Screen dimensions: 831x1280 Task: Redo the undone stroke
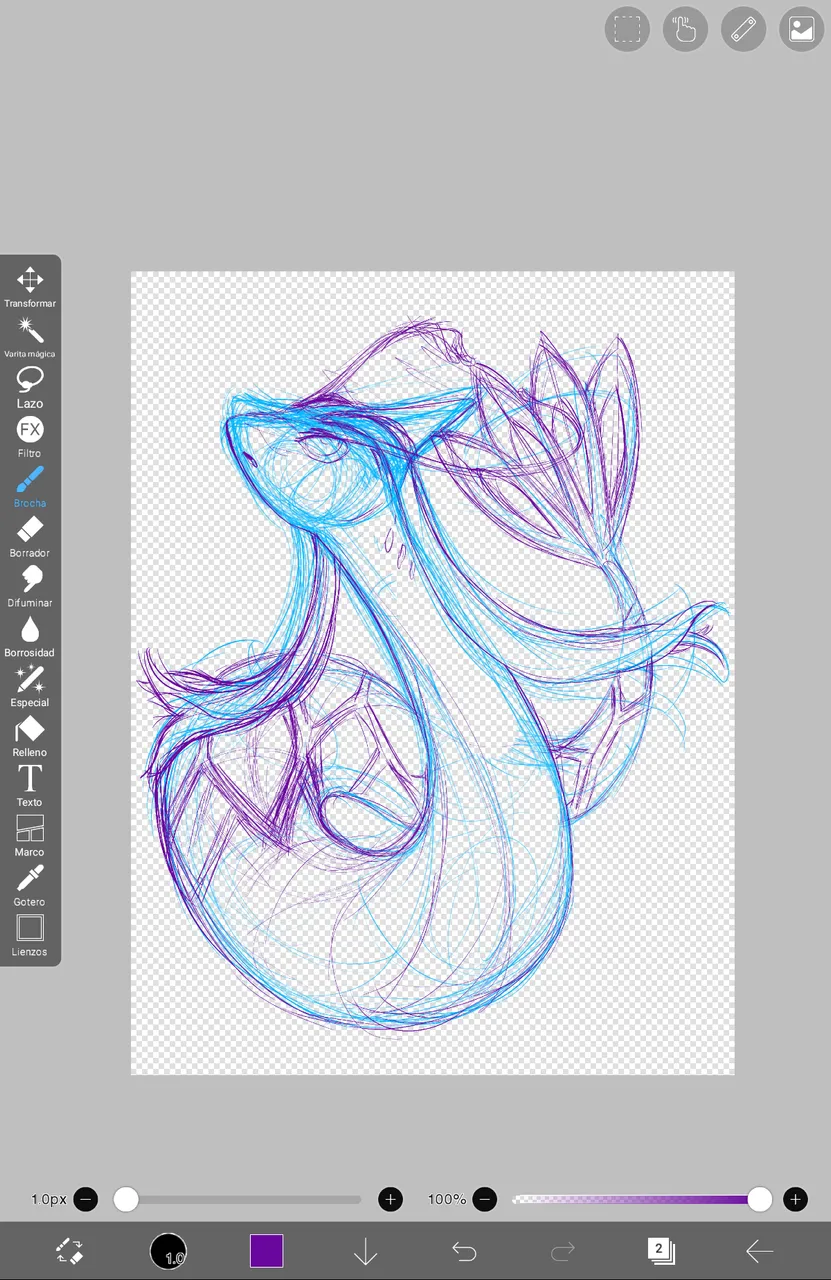[x=563, y=1251]
